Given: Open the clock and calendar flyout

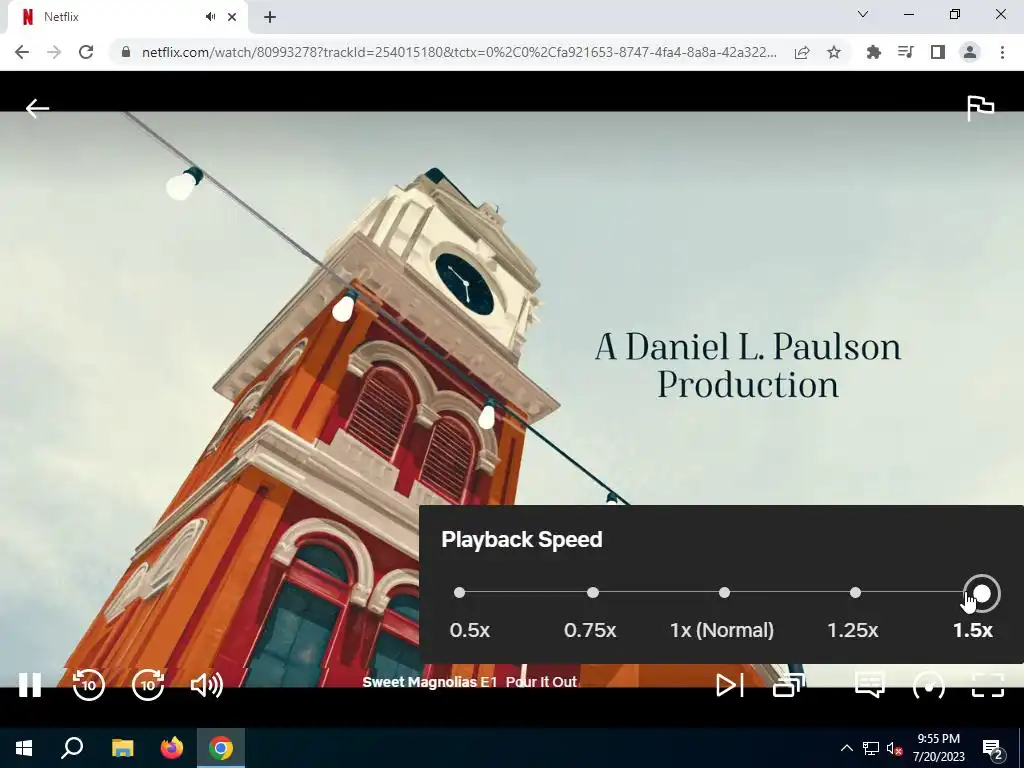Looking at the screenshot, I should [x=938, y=748].
